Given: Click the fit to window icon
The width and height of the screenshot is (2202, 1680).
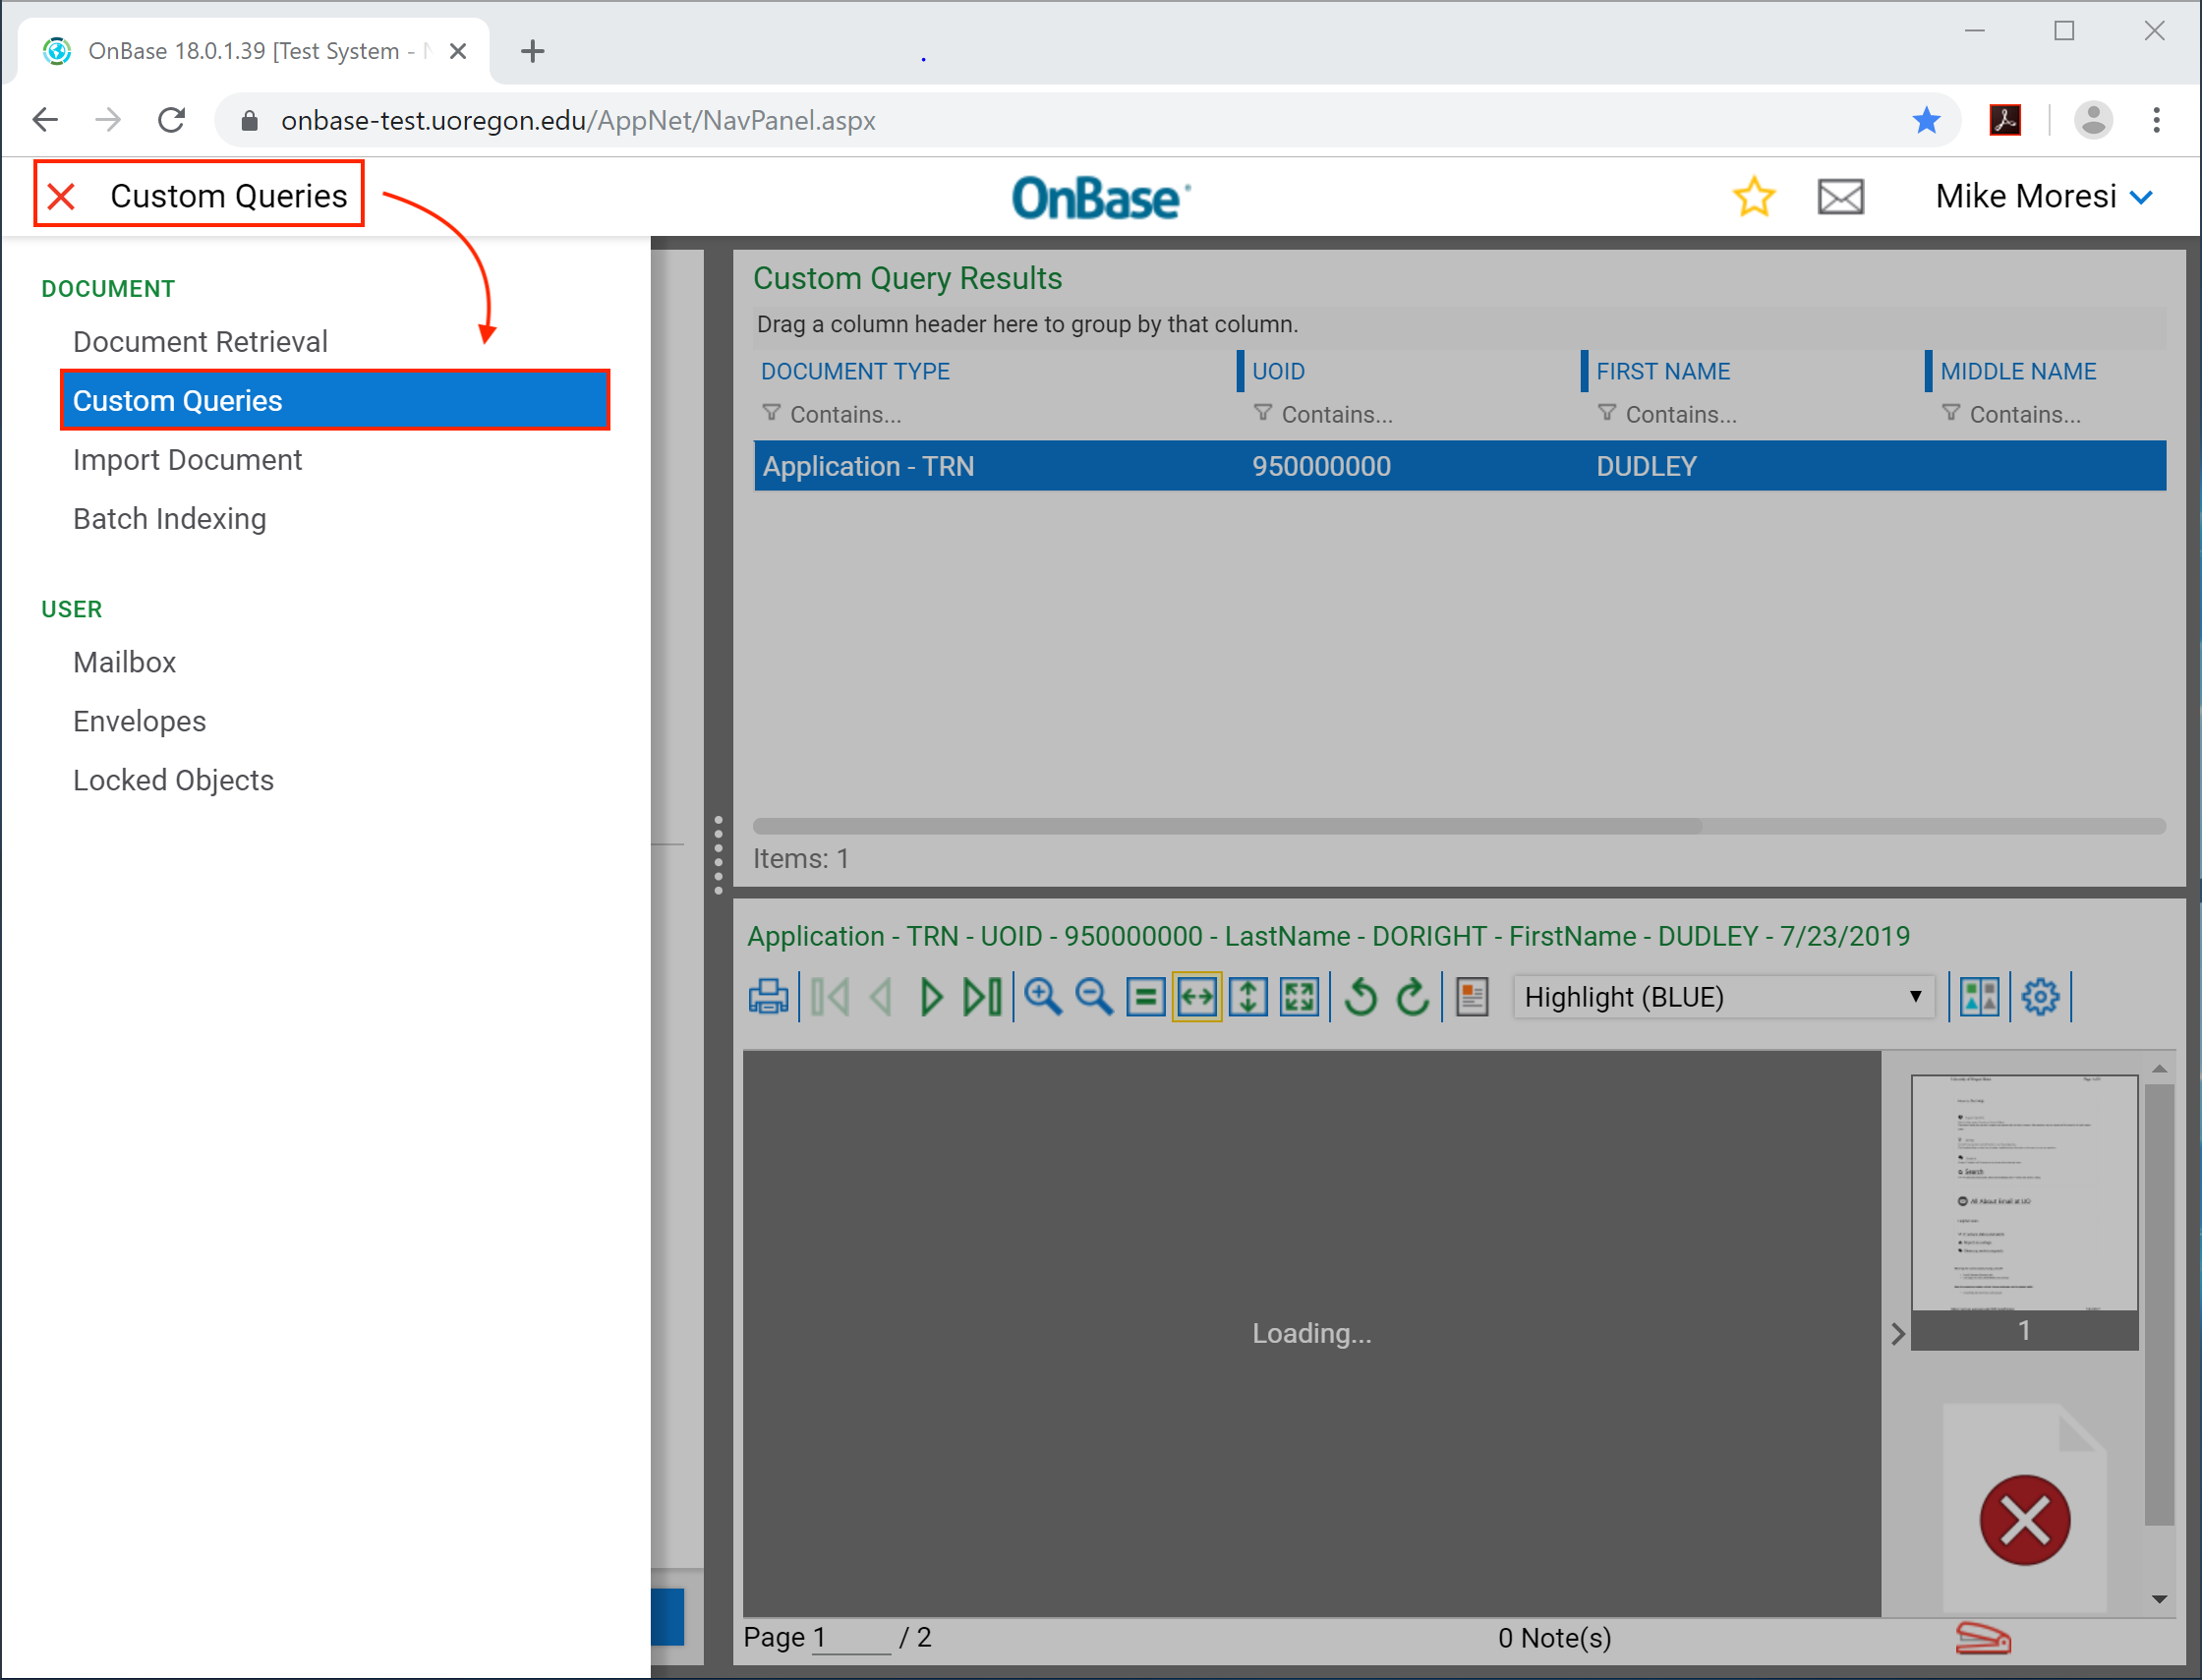Looking at the screenshot, I should 1300,997.
